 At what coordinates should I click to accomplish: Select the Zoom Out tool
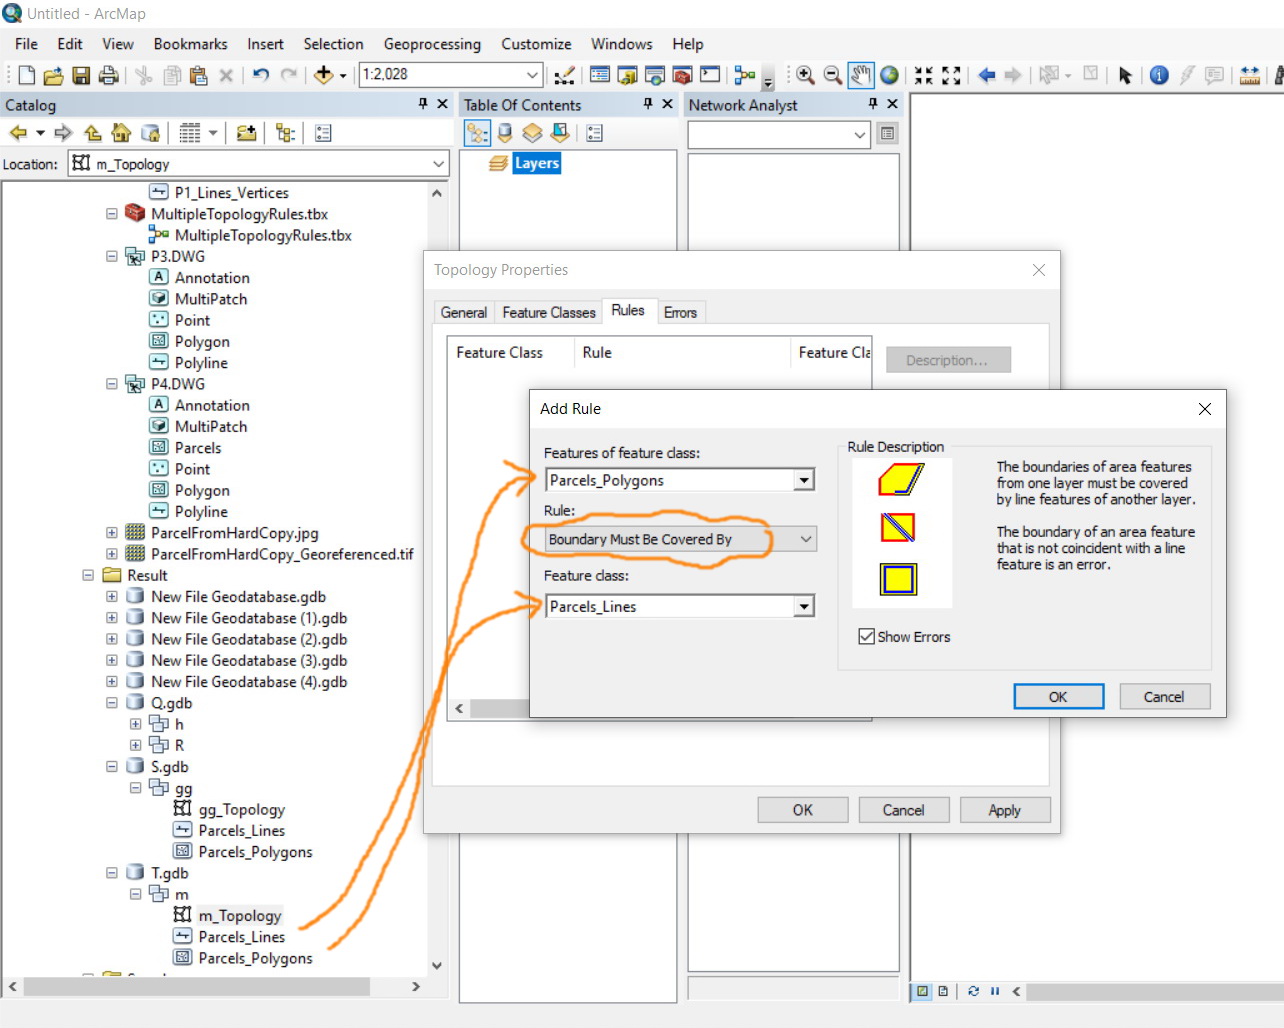(832, 75)
